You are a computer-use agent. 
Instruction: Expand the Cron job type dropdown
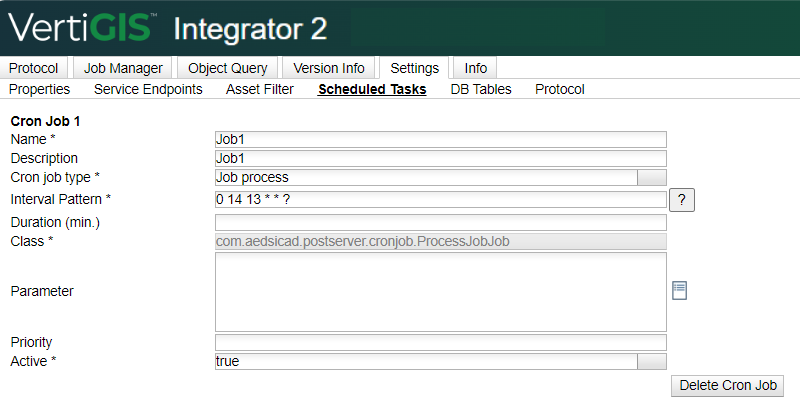(x=652, y=178)
